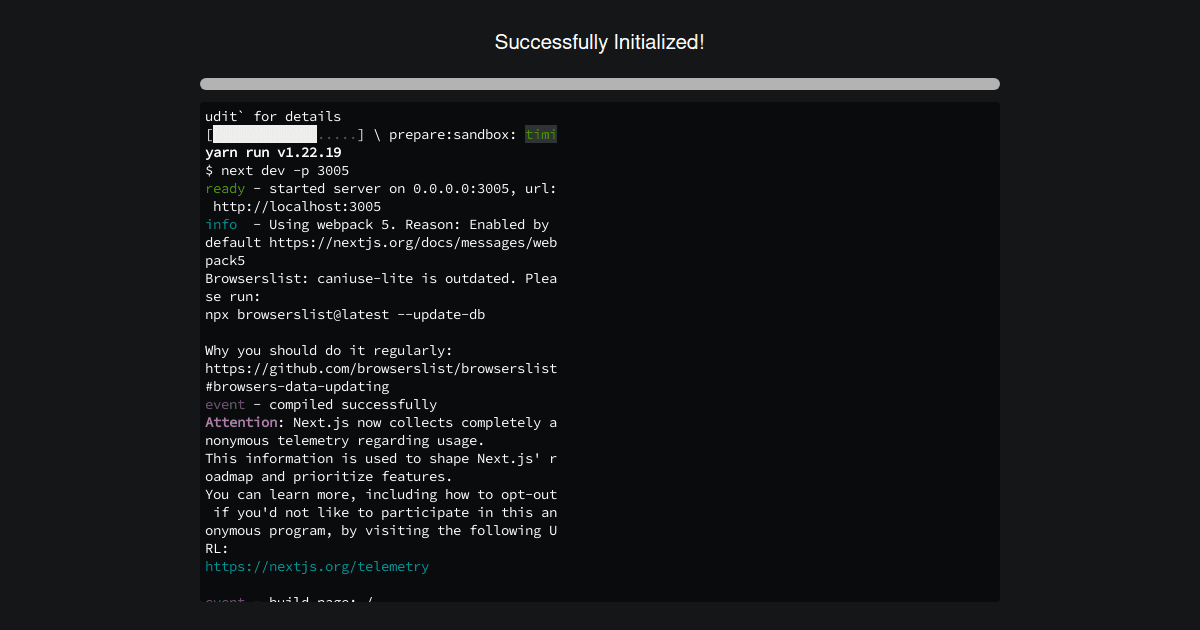
Task: Click the green "ready" status label
Action: click(x=224, y=189)
